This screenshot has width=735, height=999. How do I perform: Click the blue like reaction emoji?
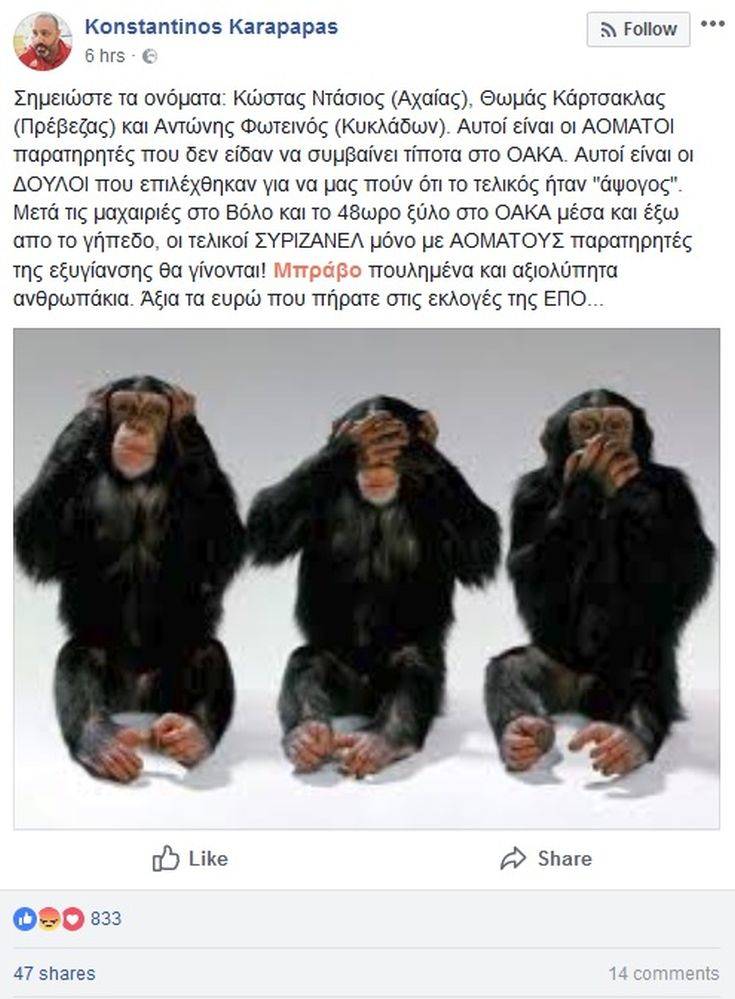(x=25, y=919)
